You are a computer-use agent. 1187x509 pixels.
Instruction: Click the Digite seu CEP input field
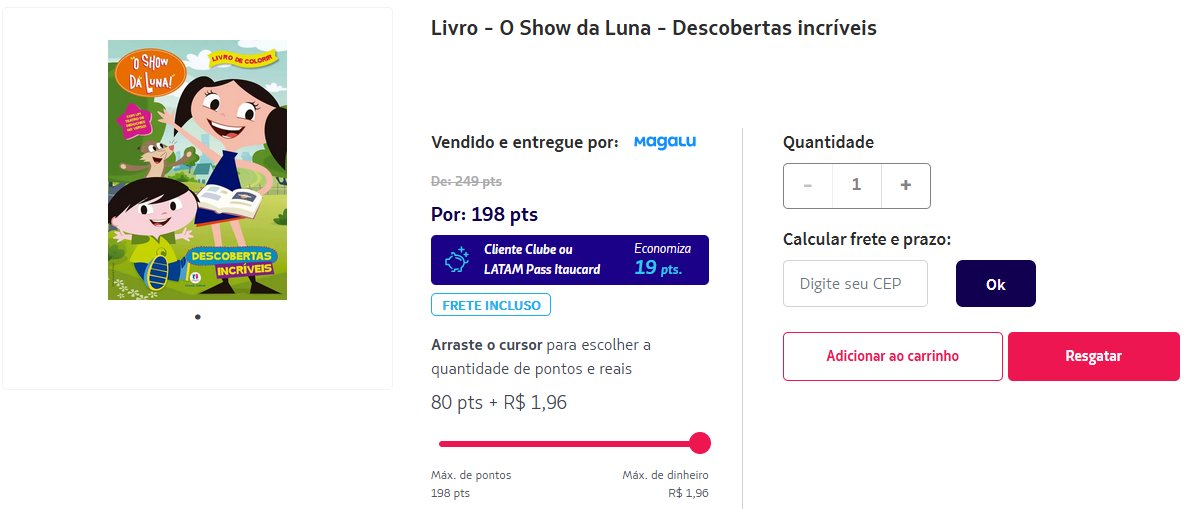(855, 283)
